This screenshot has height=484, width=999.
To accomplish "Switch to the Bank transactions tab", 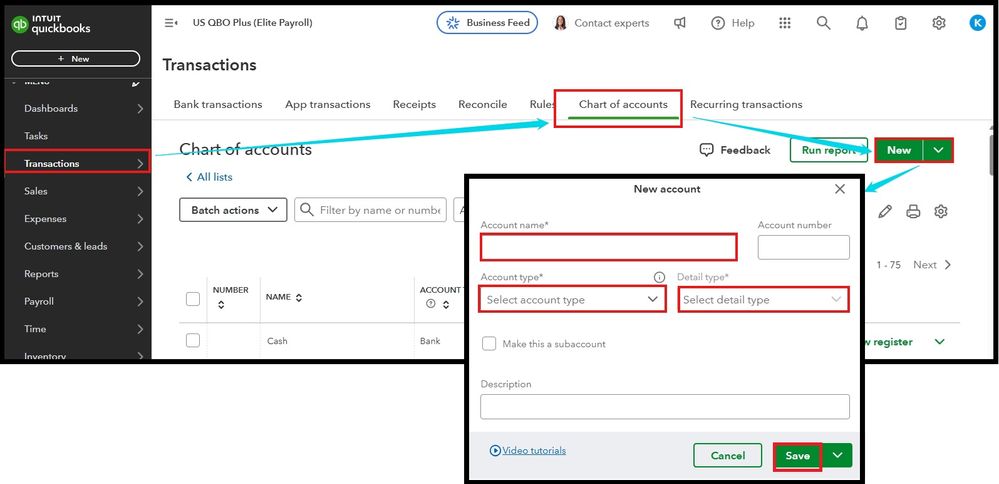I will [218, 104].
